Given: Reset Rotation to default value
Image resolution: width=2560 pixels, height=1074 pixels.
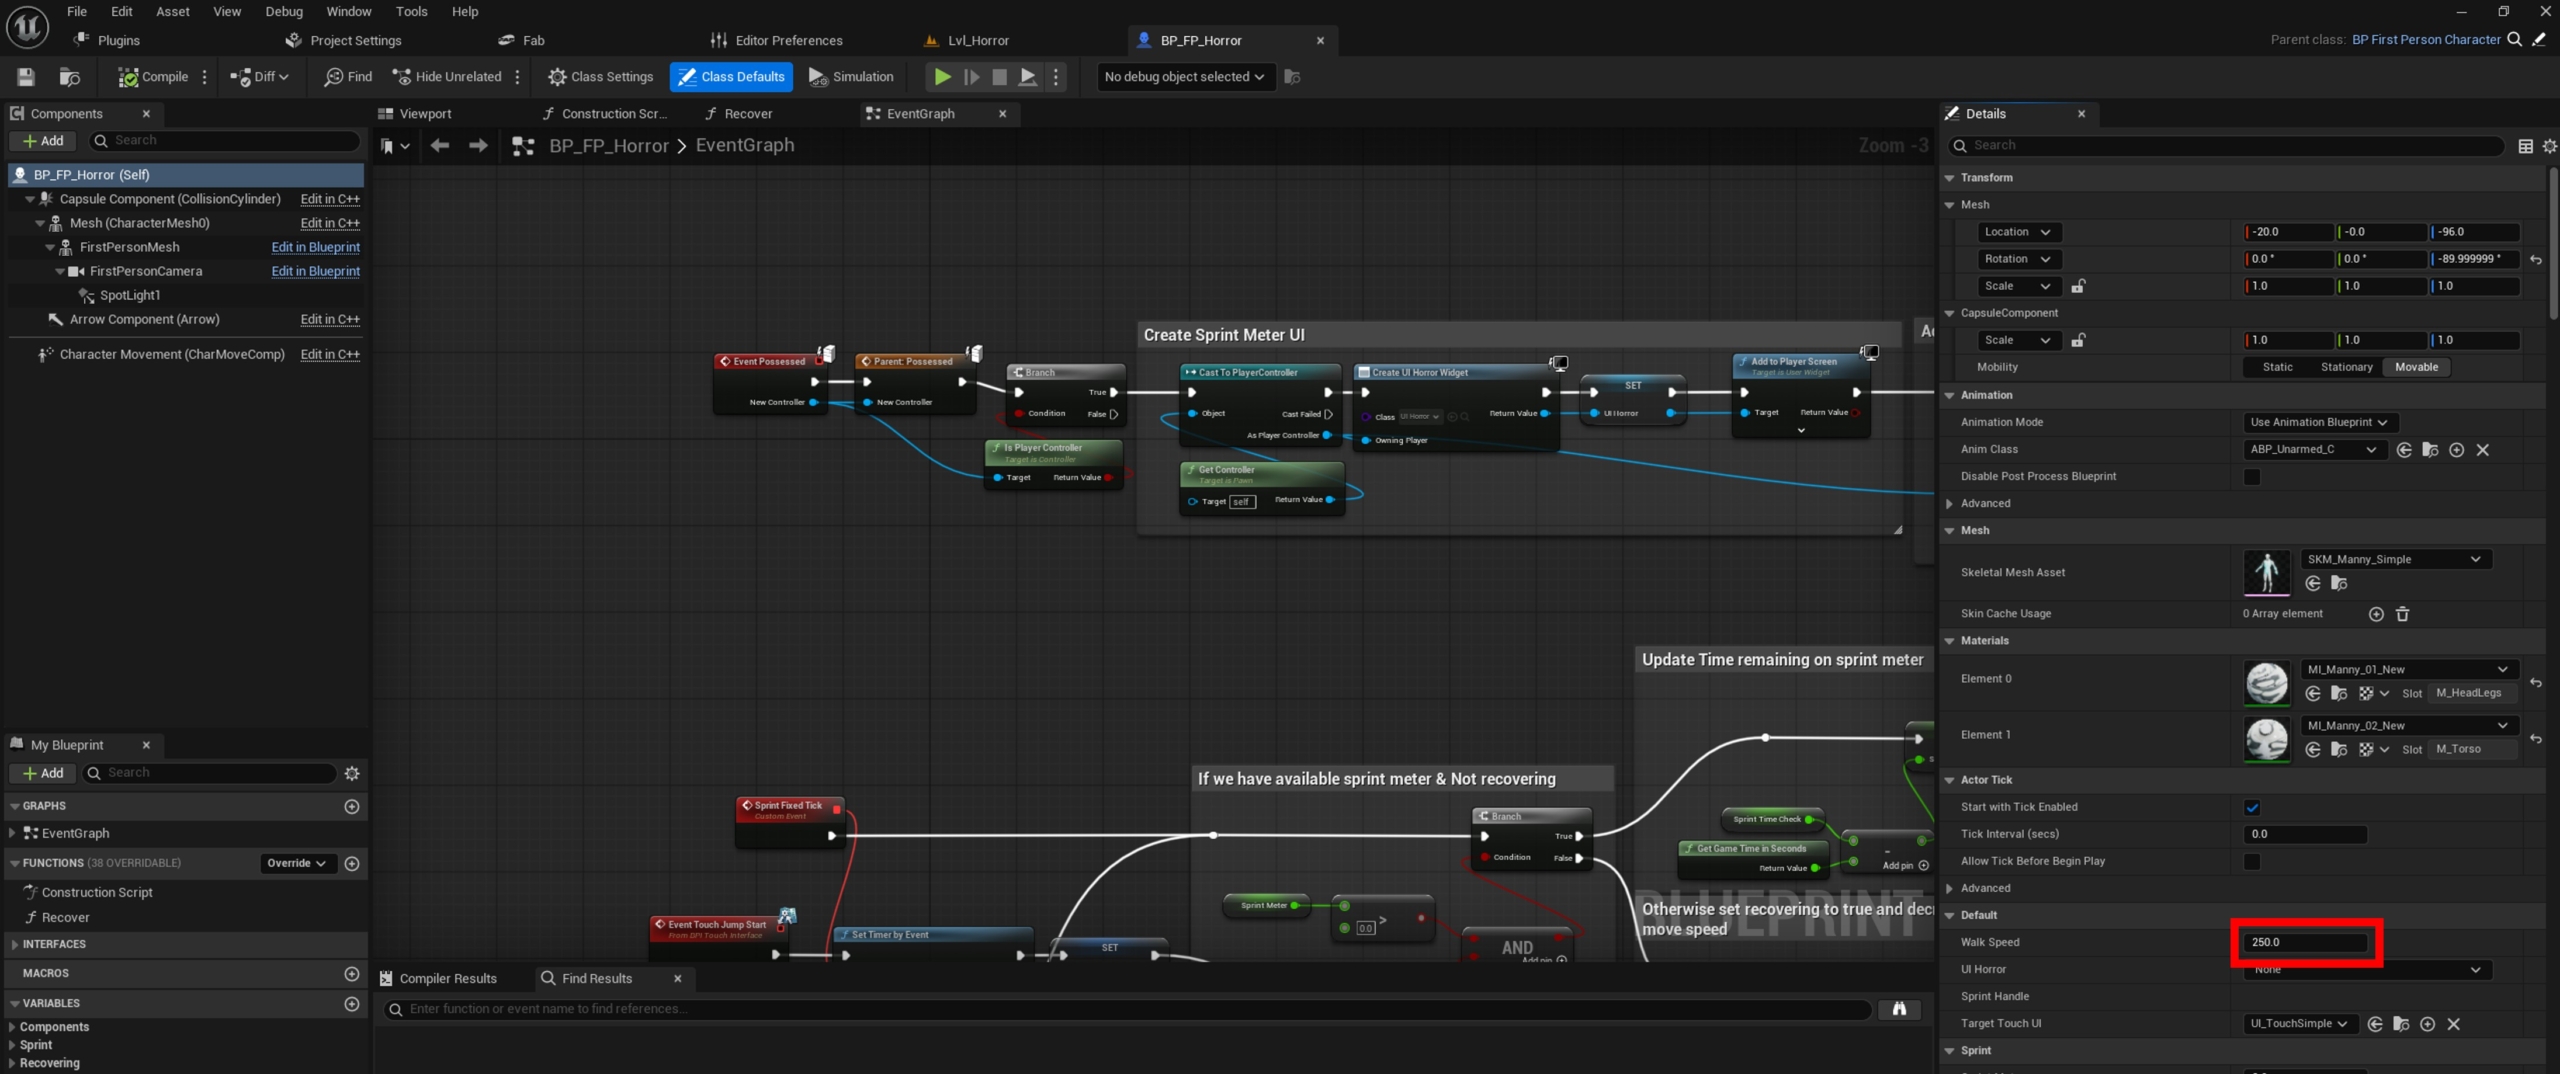Looking at the screenshot, I should click(x=2536, y=260).
